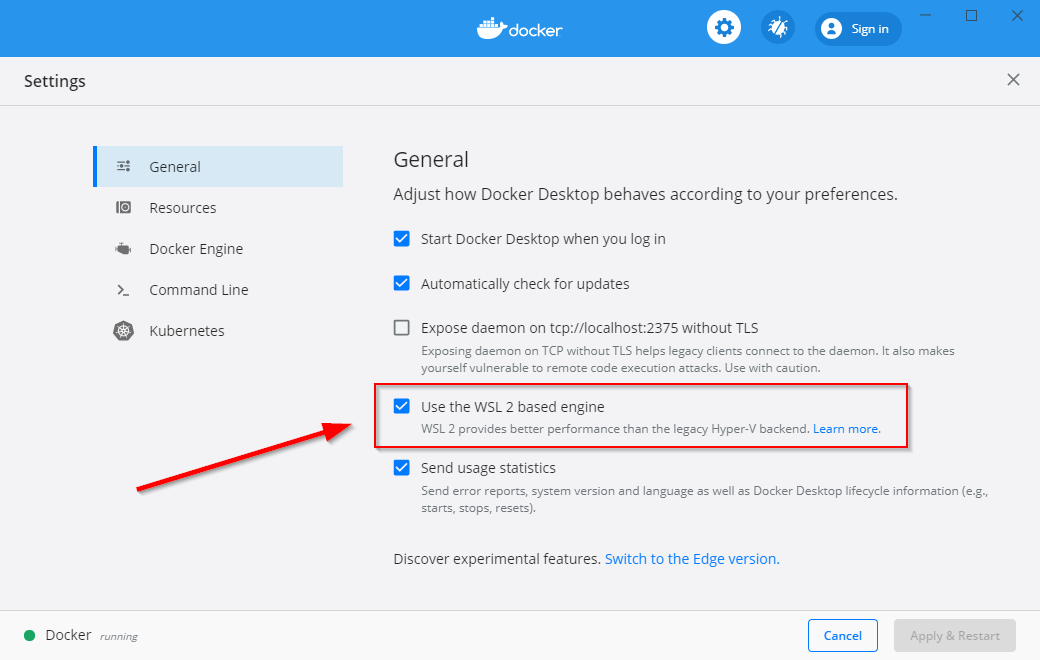Click the Apply & Restart button

(954, 635)
